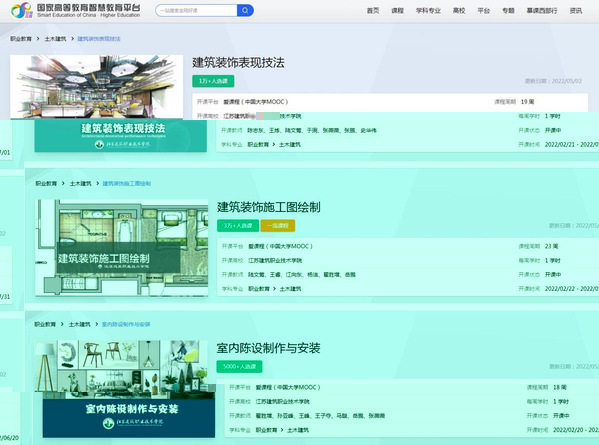Image resolution: width=599 pixels, height=445 pixels.
Task: Click the 18 周 course duration value
Action: tap(560, 387)
